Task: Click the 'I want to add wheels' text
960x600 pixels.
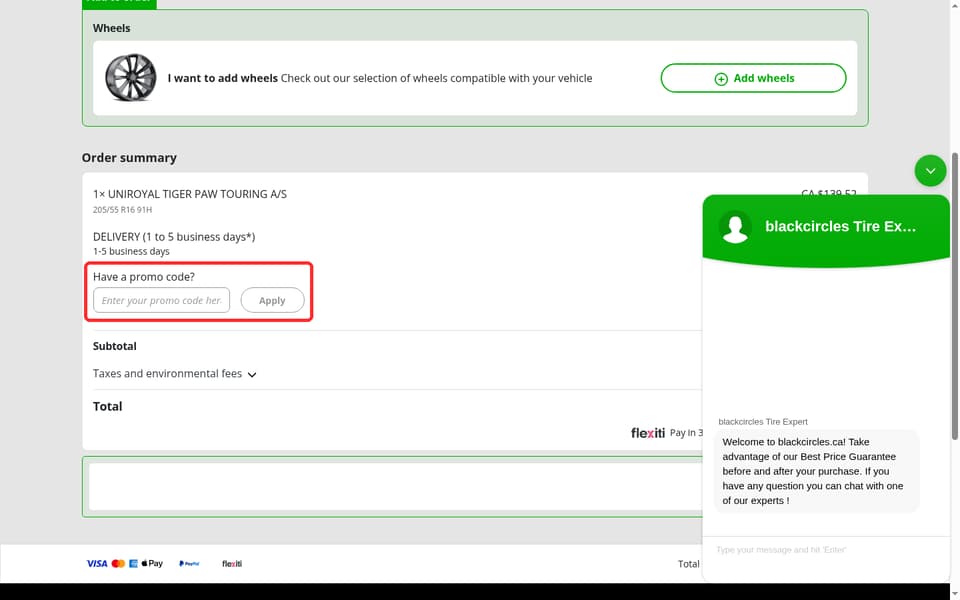Action: point(223,78)
